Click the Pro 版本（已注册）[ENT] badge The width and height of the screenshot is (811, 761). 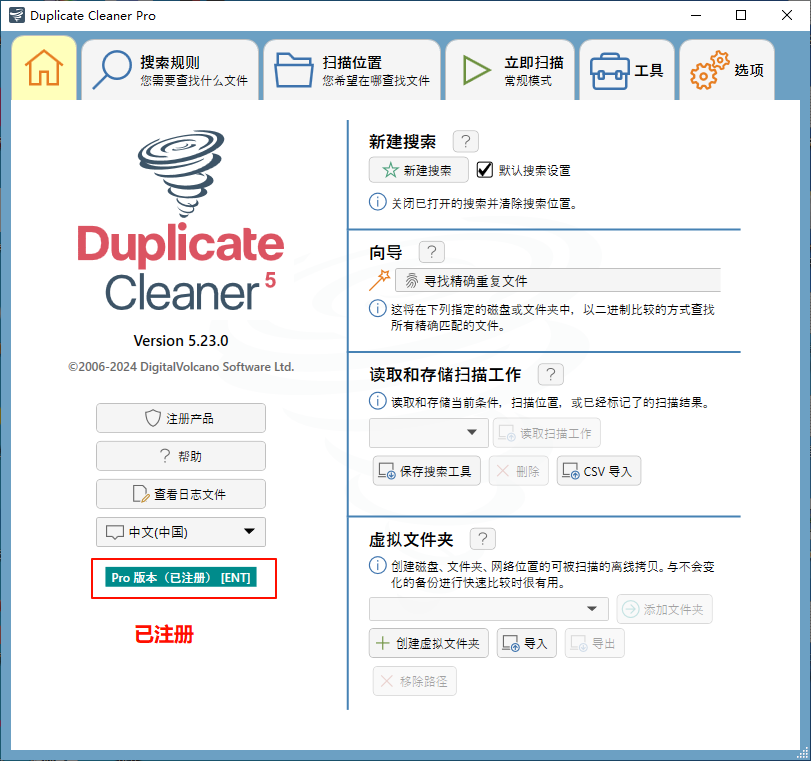(181, 577)
